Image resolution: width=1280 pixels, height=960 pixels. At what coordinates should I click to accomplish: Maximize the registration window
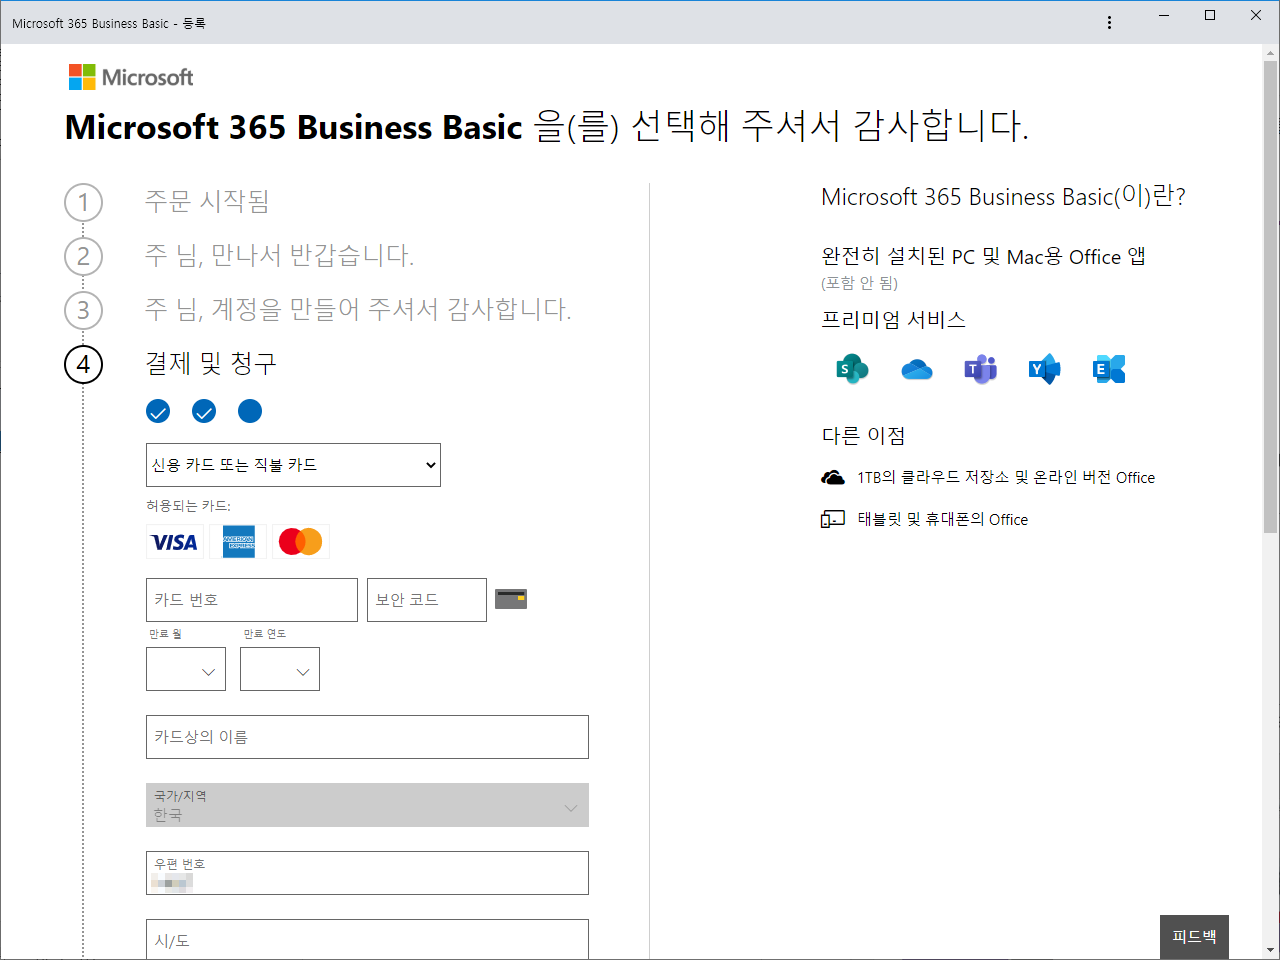coord(1210,15)
